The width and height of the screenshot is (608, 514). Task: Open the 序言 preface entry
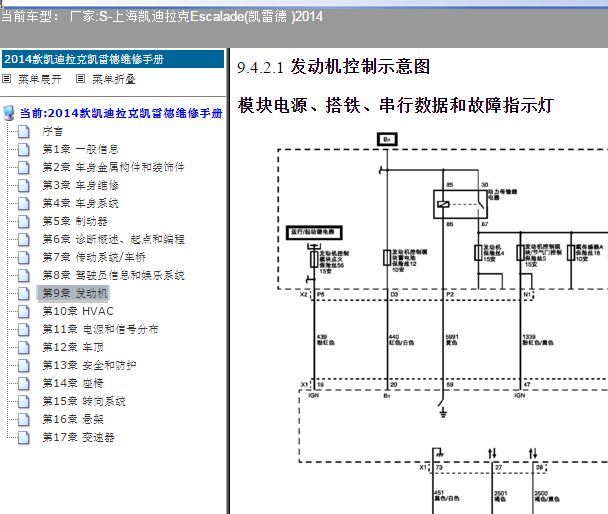(x=53, y=131)
